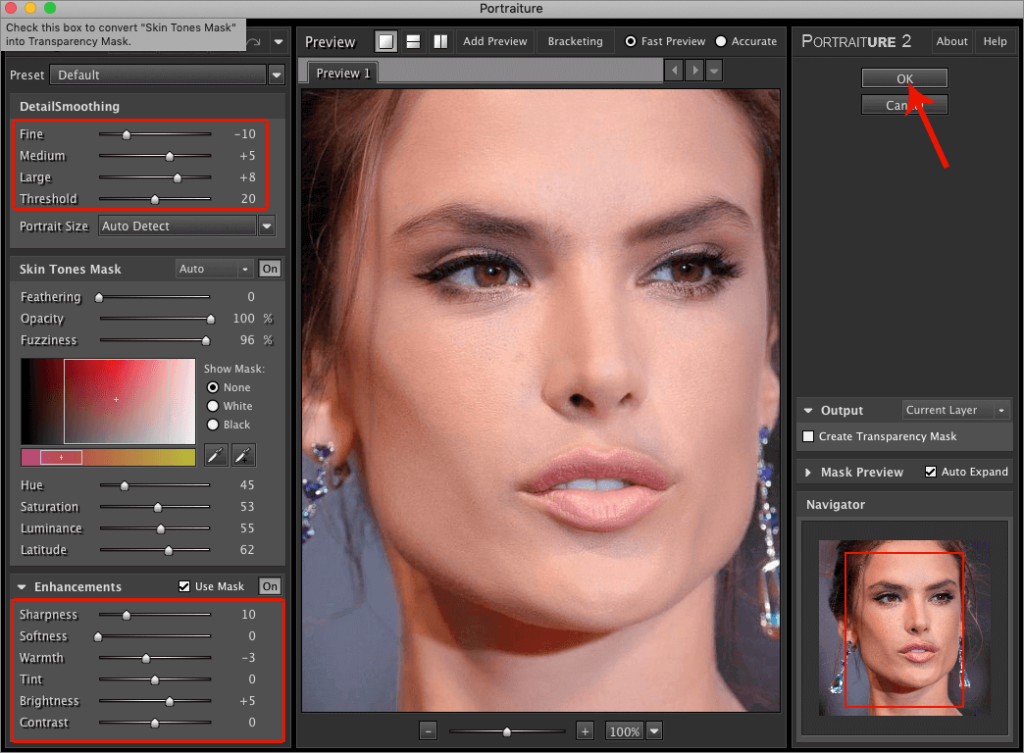Click the zoom in plus button
This screenshot has height=753, width=1024.
coord(585,731)
